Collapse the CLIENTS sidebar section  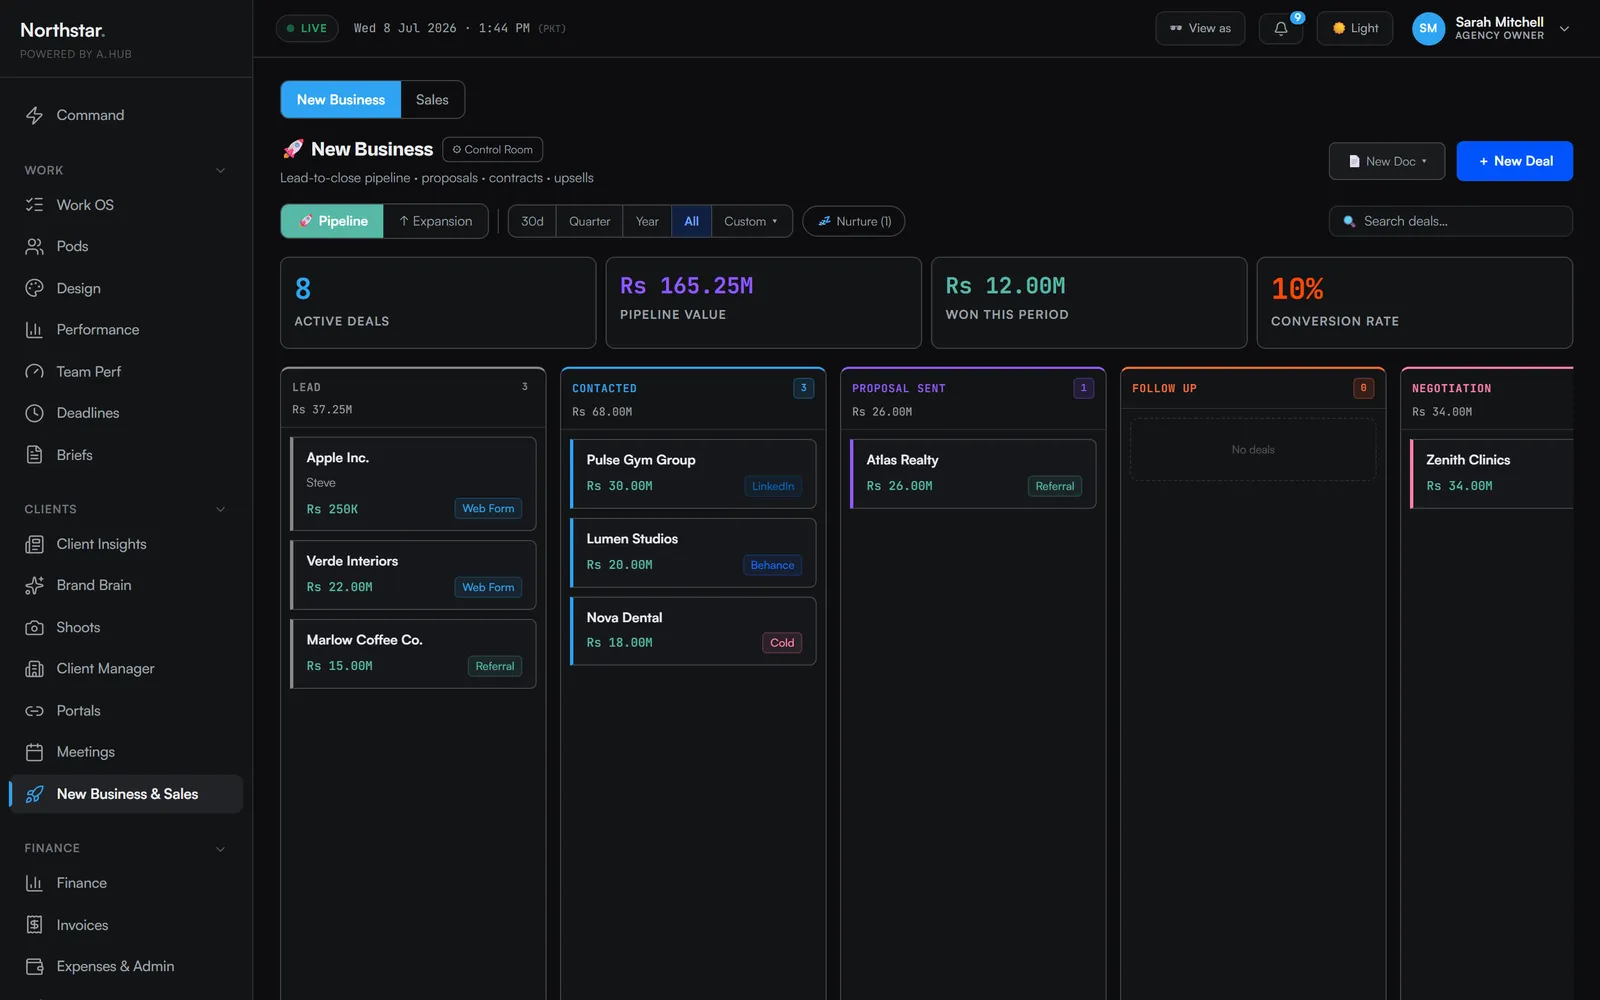pos(221,509)
